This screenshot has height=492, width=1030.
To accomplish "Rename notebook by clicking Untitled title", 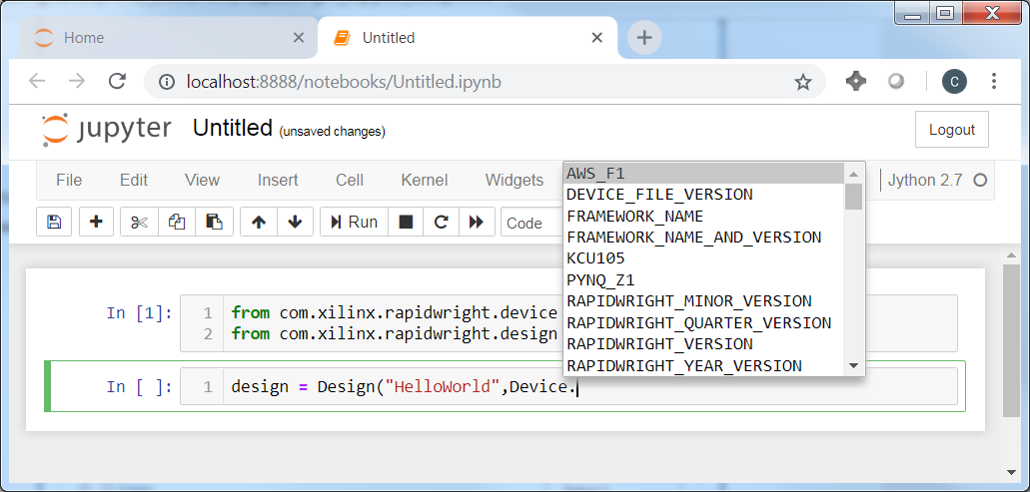I will (x=233, y=128).
